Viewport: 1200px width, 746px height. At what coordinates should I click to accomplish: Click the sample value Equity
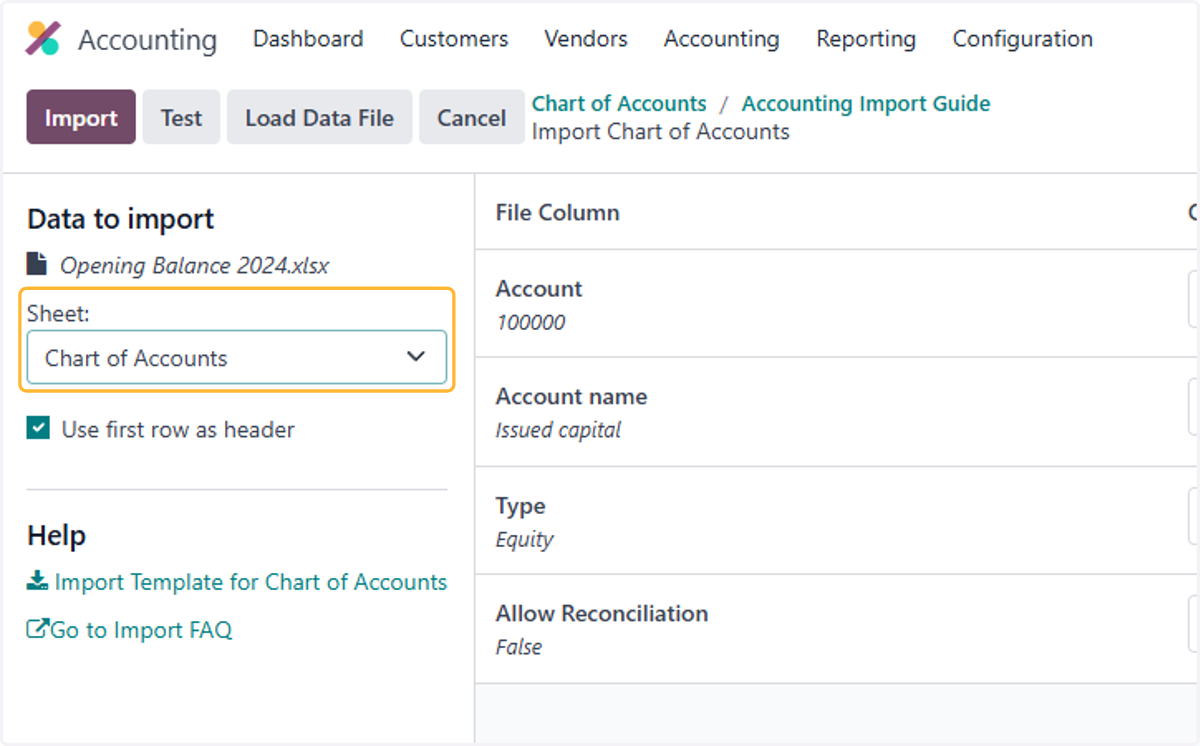tap(524, 540)
